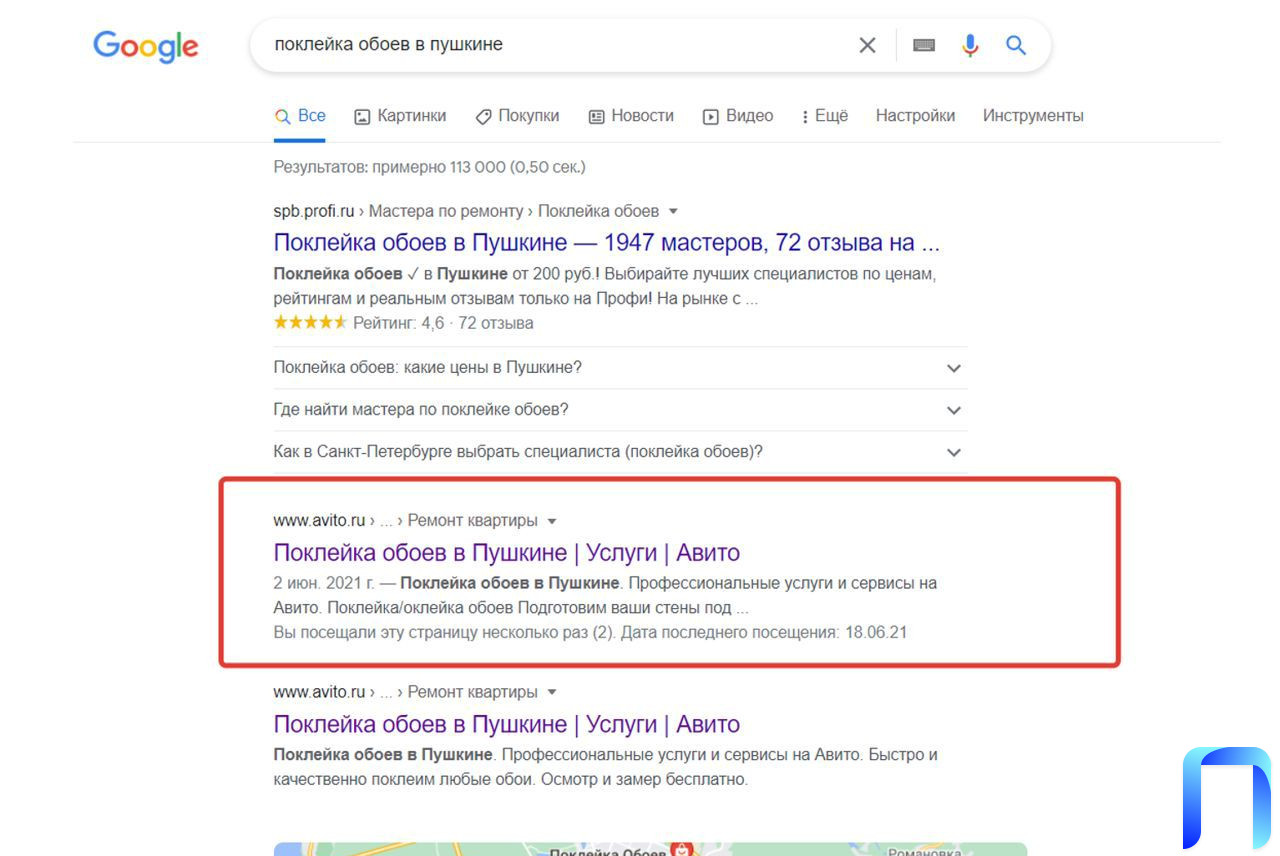The width and height of the screenshot is (1280, 856).
Task: Open dropdown arrow beside spb.profi.ru breadcrumb
Action: coord(673,212)
